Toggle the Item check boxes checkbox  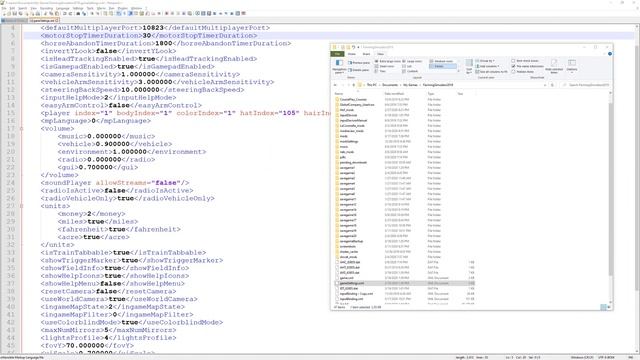pyautogui.click(x=513, y=61)
